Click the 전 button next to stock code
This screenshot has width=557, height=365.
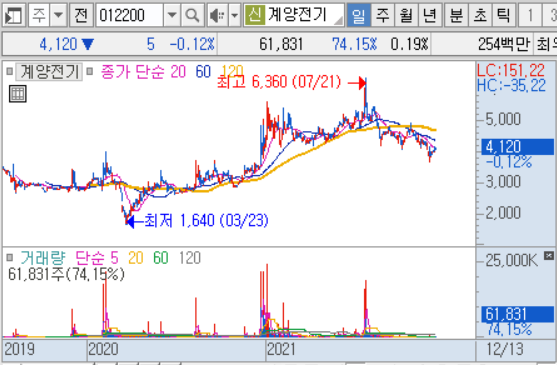pyautogui.click(x=81, y=15)
